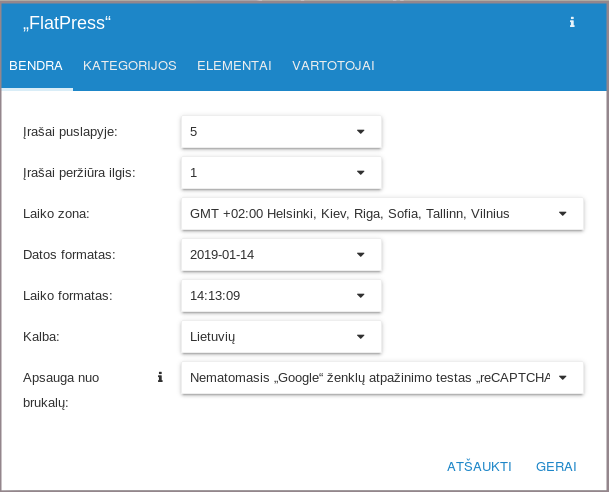Select the Bendra tab
Screen dimensions: 609x492
36,66
